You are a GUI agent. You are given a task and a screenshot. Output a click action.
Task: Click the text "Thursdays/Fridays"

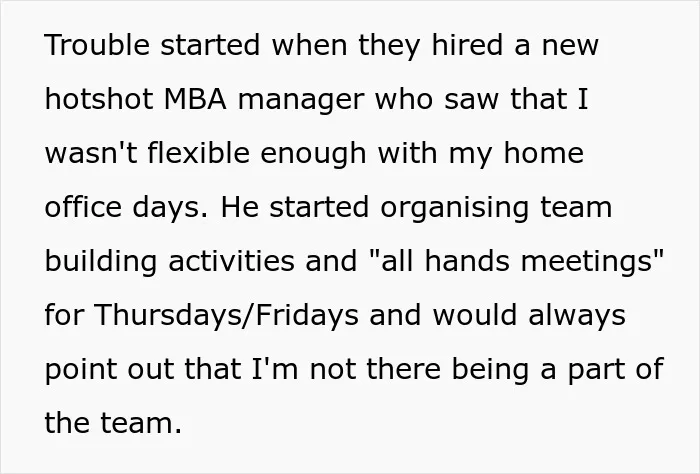226,315
